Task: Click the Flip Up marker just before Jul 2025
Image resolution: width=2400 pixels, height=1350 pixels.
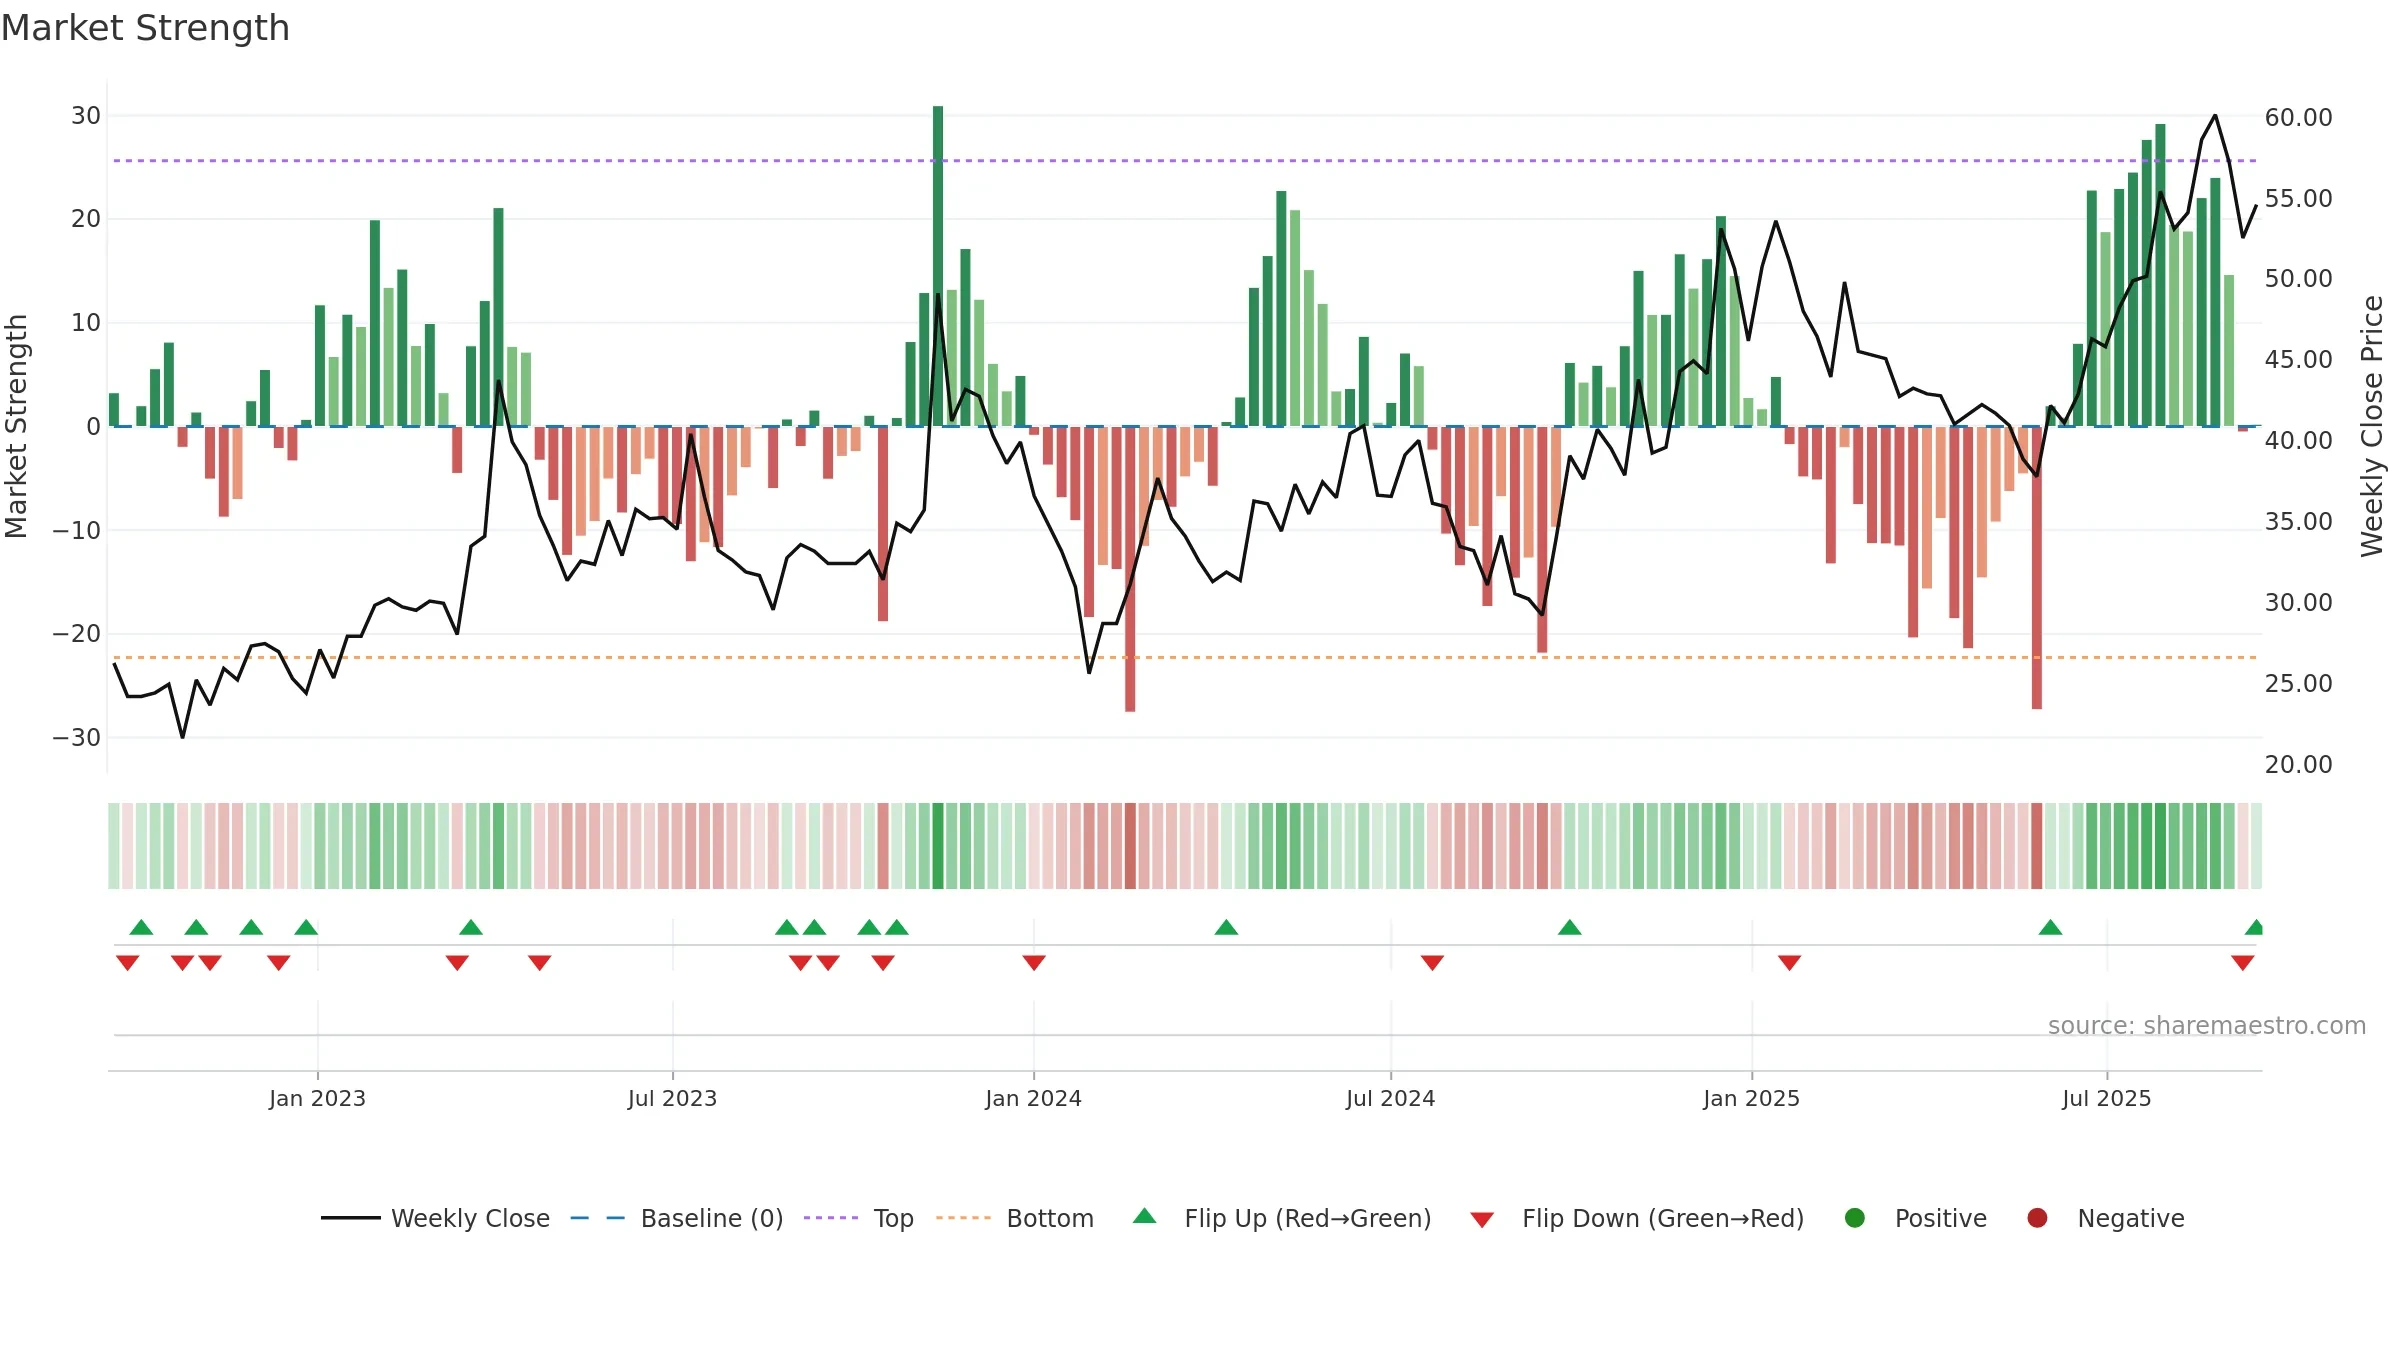Action: coord(2051,927)
